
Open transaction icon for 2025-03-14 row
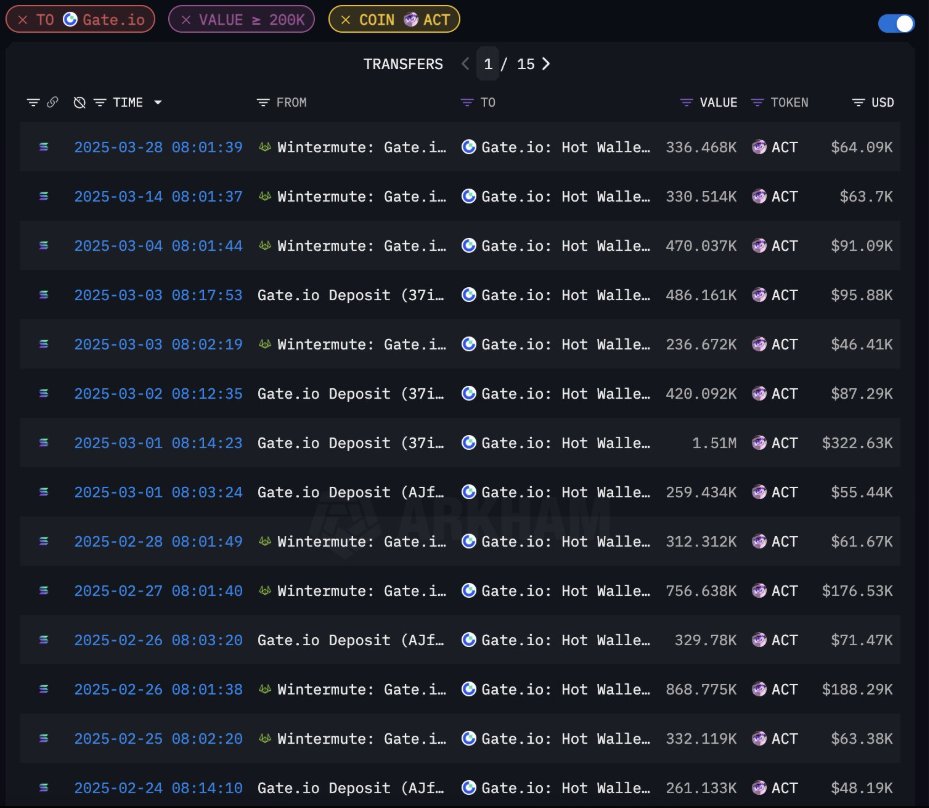pos(43,195)
